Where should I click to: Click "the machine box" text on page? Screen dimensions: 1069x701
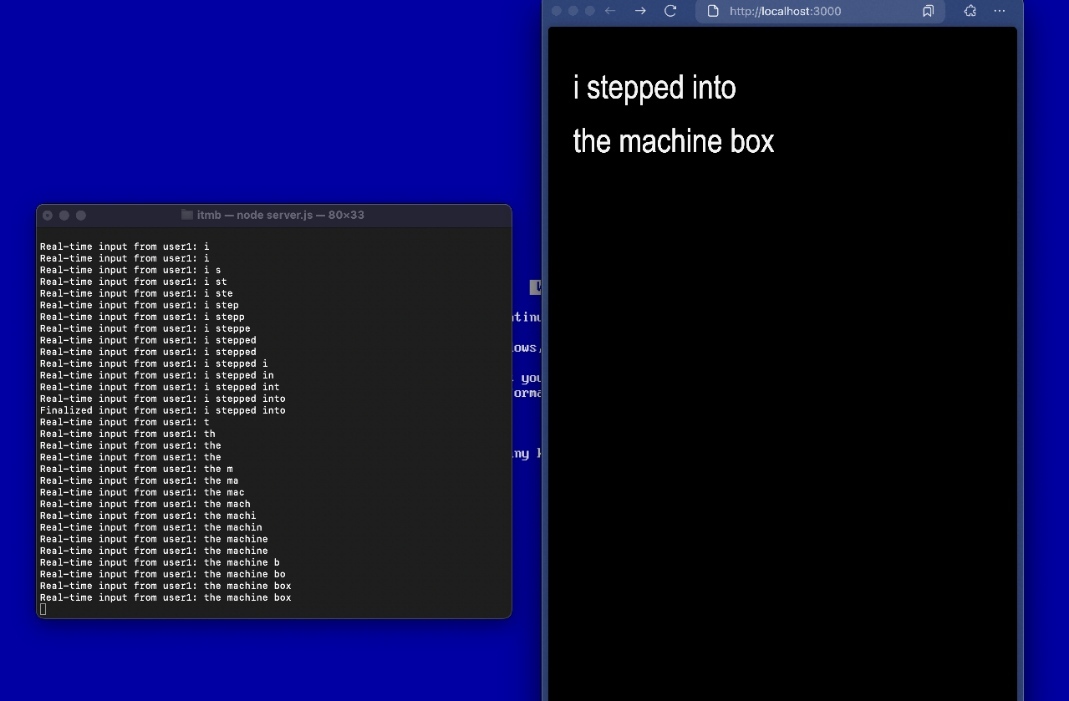pyautogui.click(x=673, y=142)
